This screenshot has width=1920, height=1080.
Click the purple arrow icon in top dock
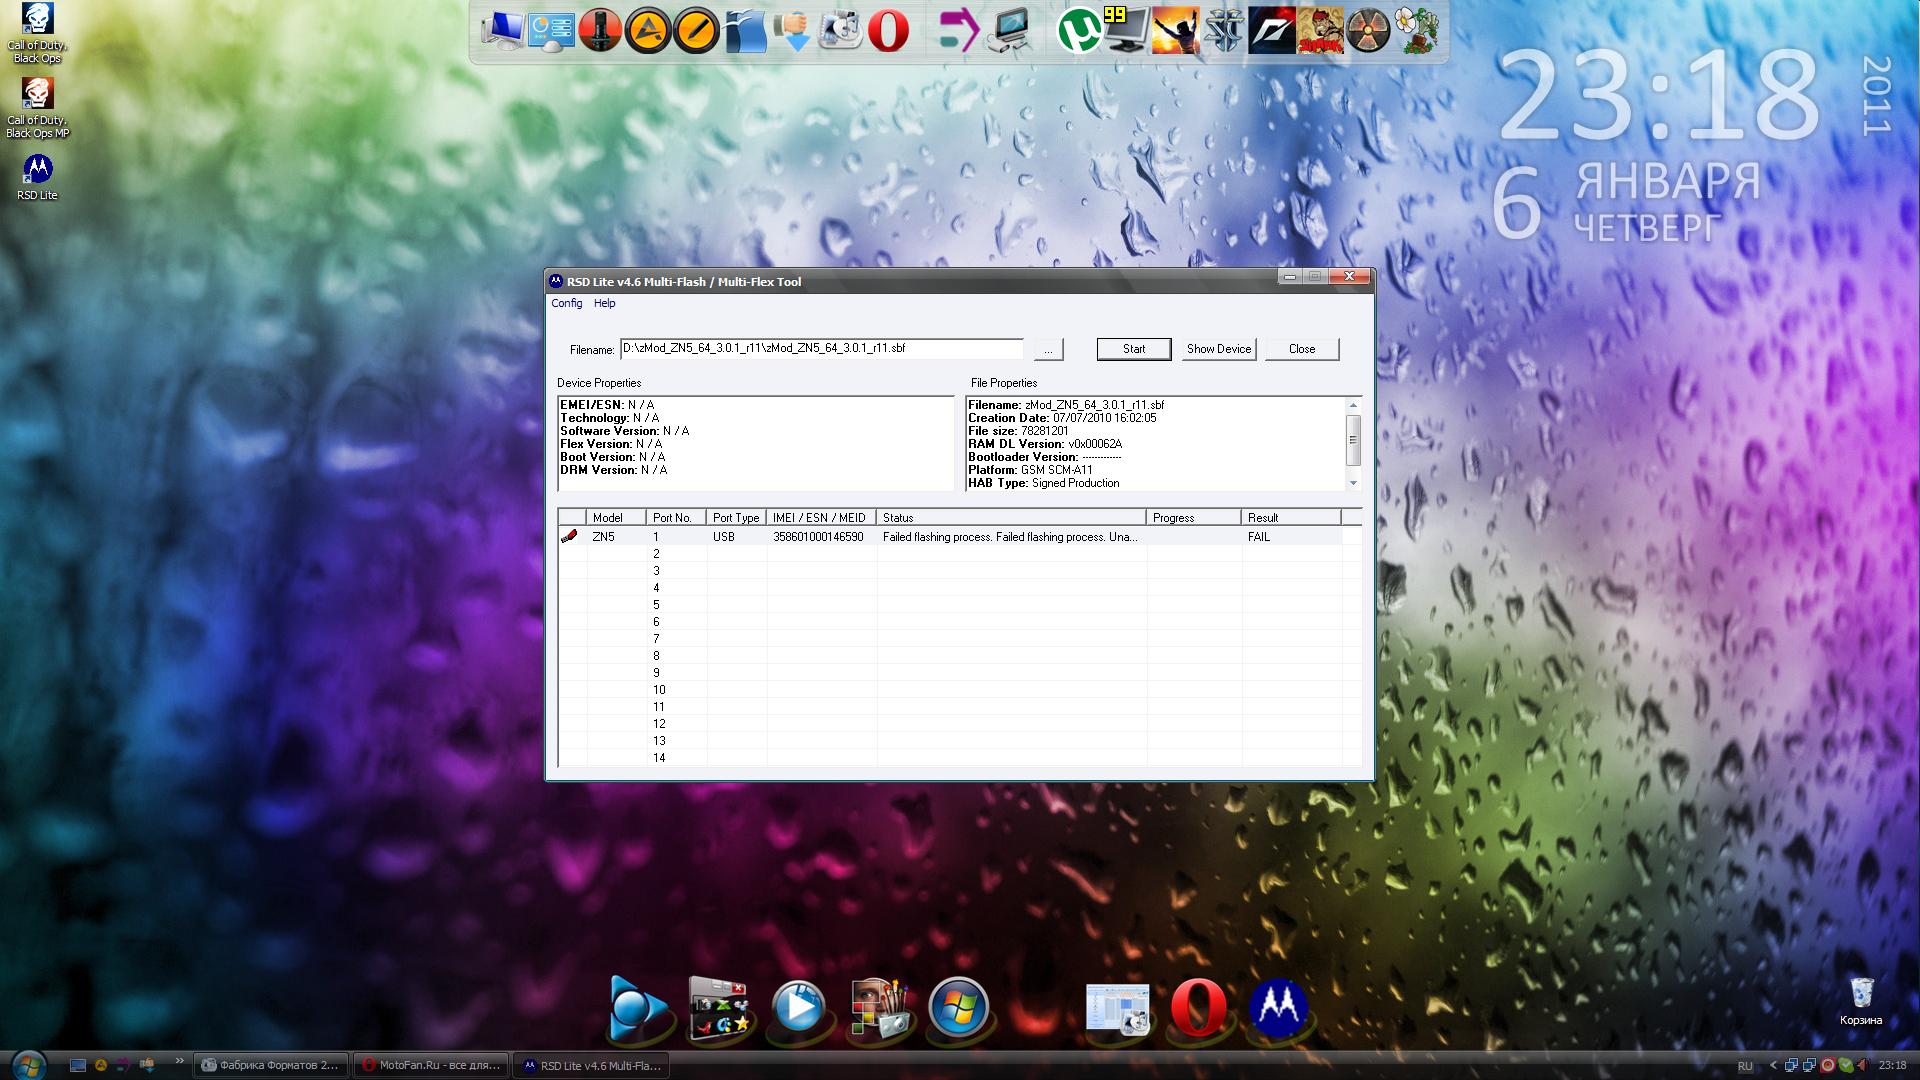pyautogui.click(x=959, y=30)
